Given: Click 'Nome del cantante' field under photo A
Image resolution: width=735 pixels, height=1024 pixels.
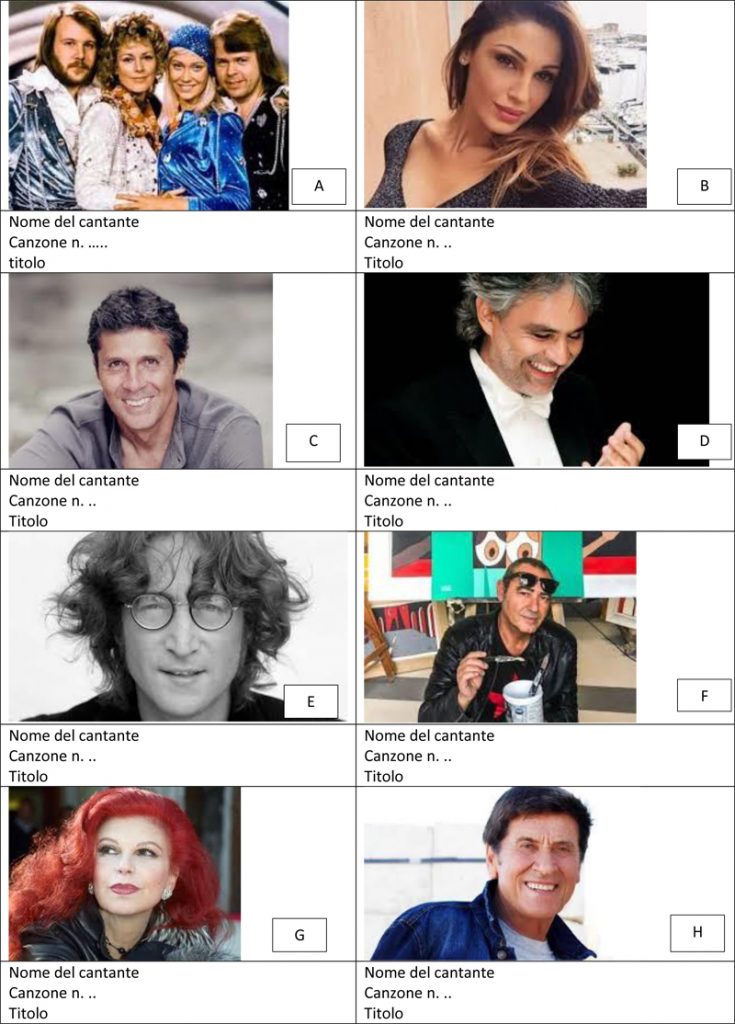Looking at the screenshot, I should (x=74, y=222).
